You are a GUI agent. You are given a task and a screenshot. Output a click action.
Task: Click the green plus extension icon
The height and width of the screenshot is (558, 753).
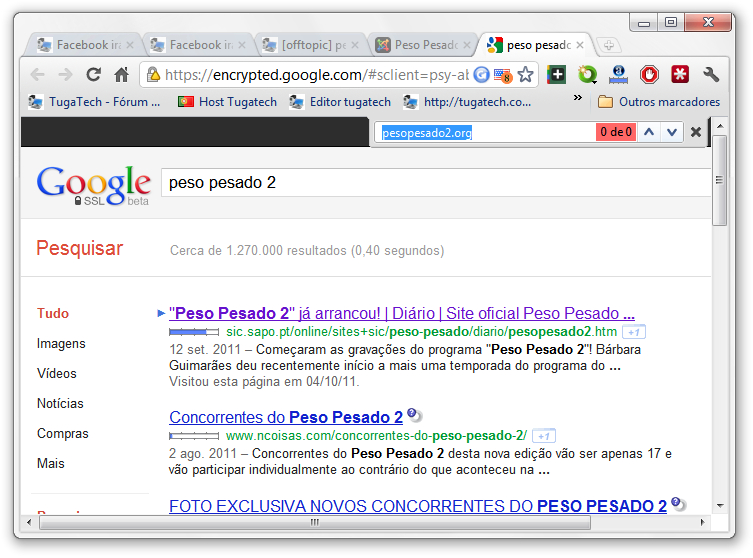pyautogui.click(x=557, y=74)
